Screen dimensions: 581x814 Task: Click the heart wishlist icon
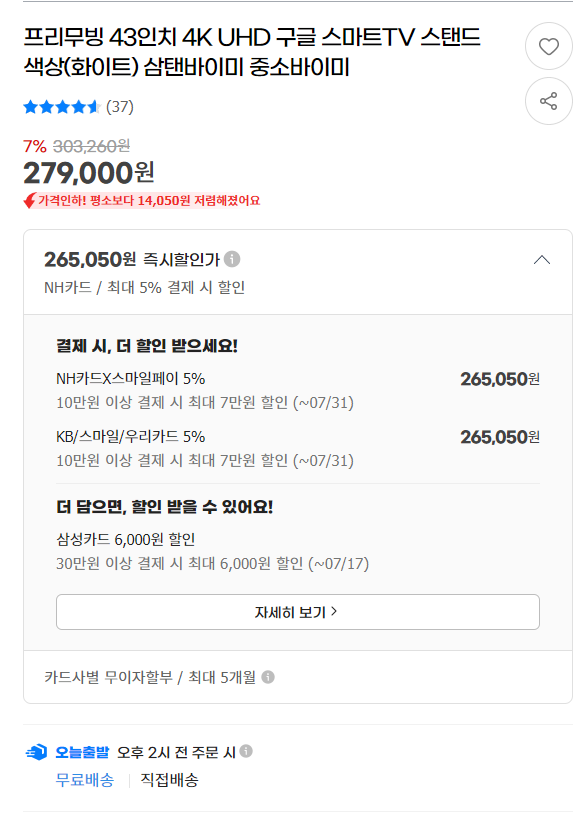pyautogui.click(x=548, y=46)
